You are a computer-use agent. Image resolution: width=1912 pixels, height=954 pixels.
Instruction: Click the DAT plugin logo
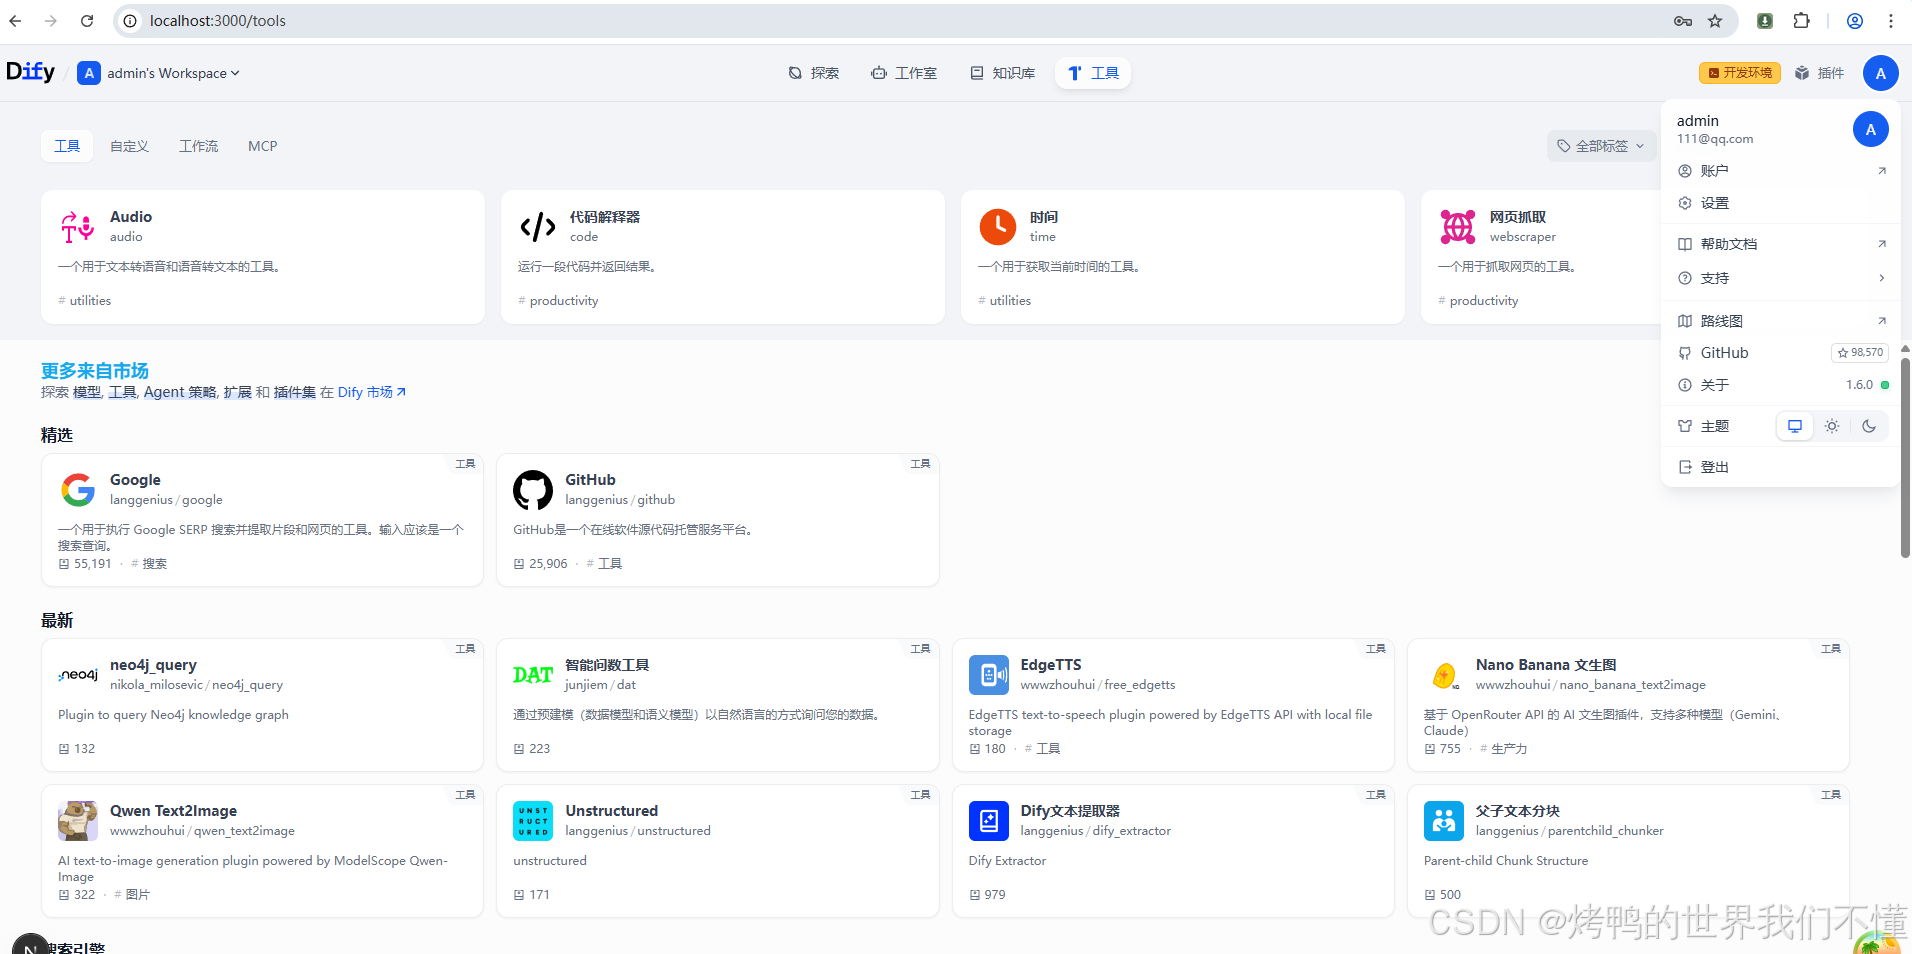point(533,675)
